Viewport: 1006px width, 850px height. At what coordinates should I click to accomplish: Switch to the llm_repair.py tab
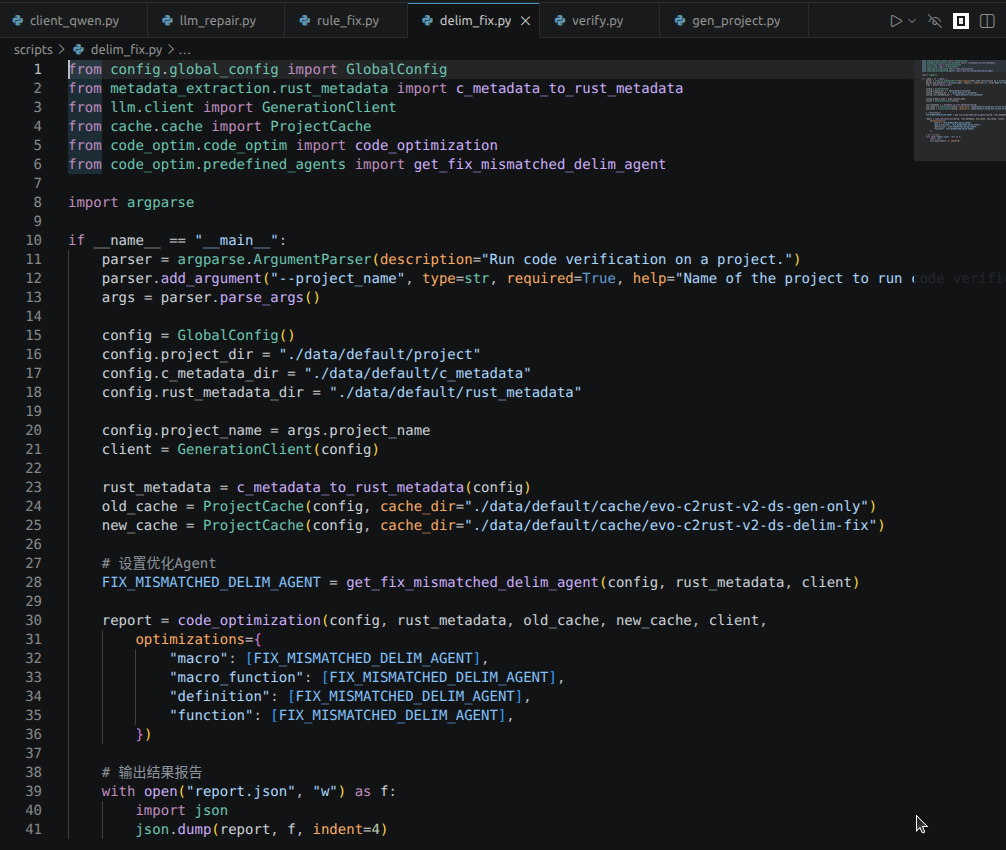[x=217, y=21]
